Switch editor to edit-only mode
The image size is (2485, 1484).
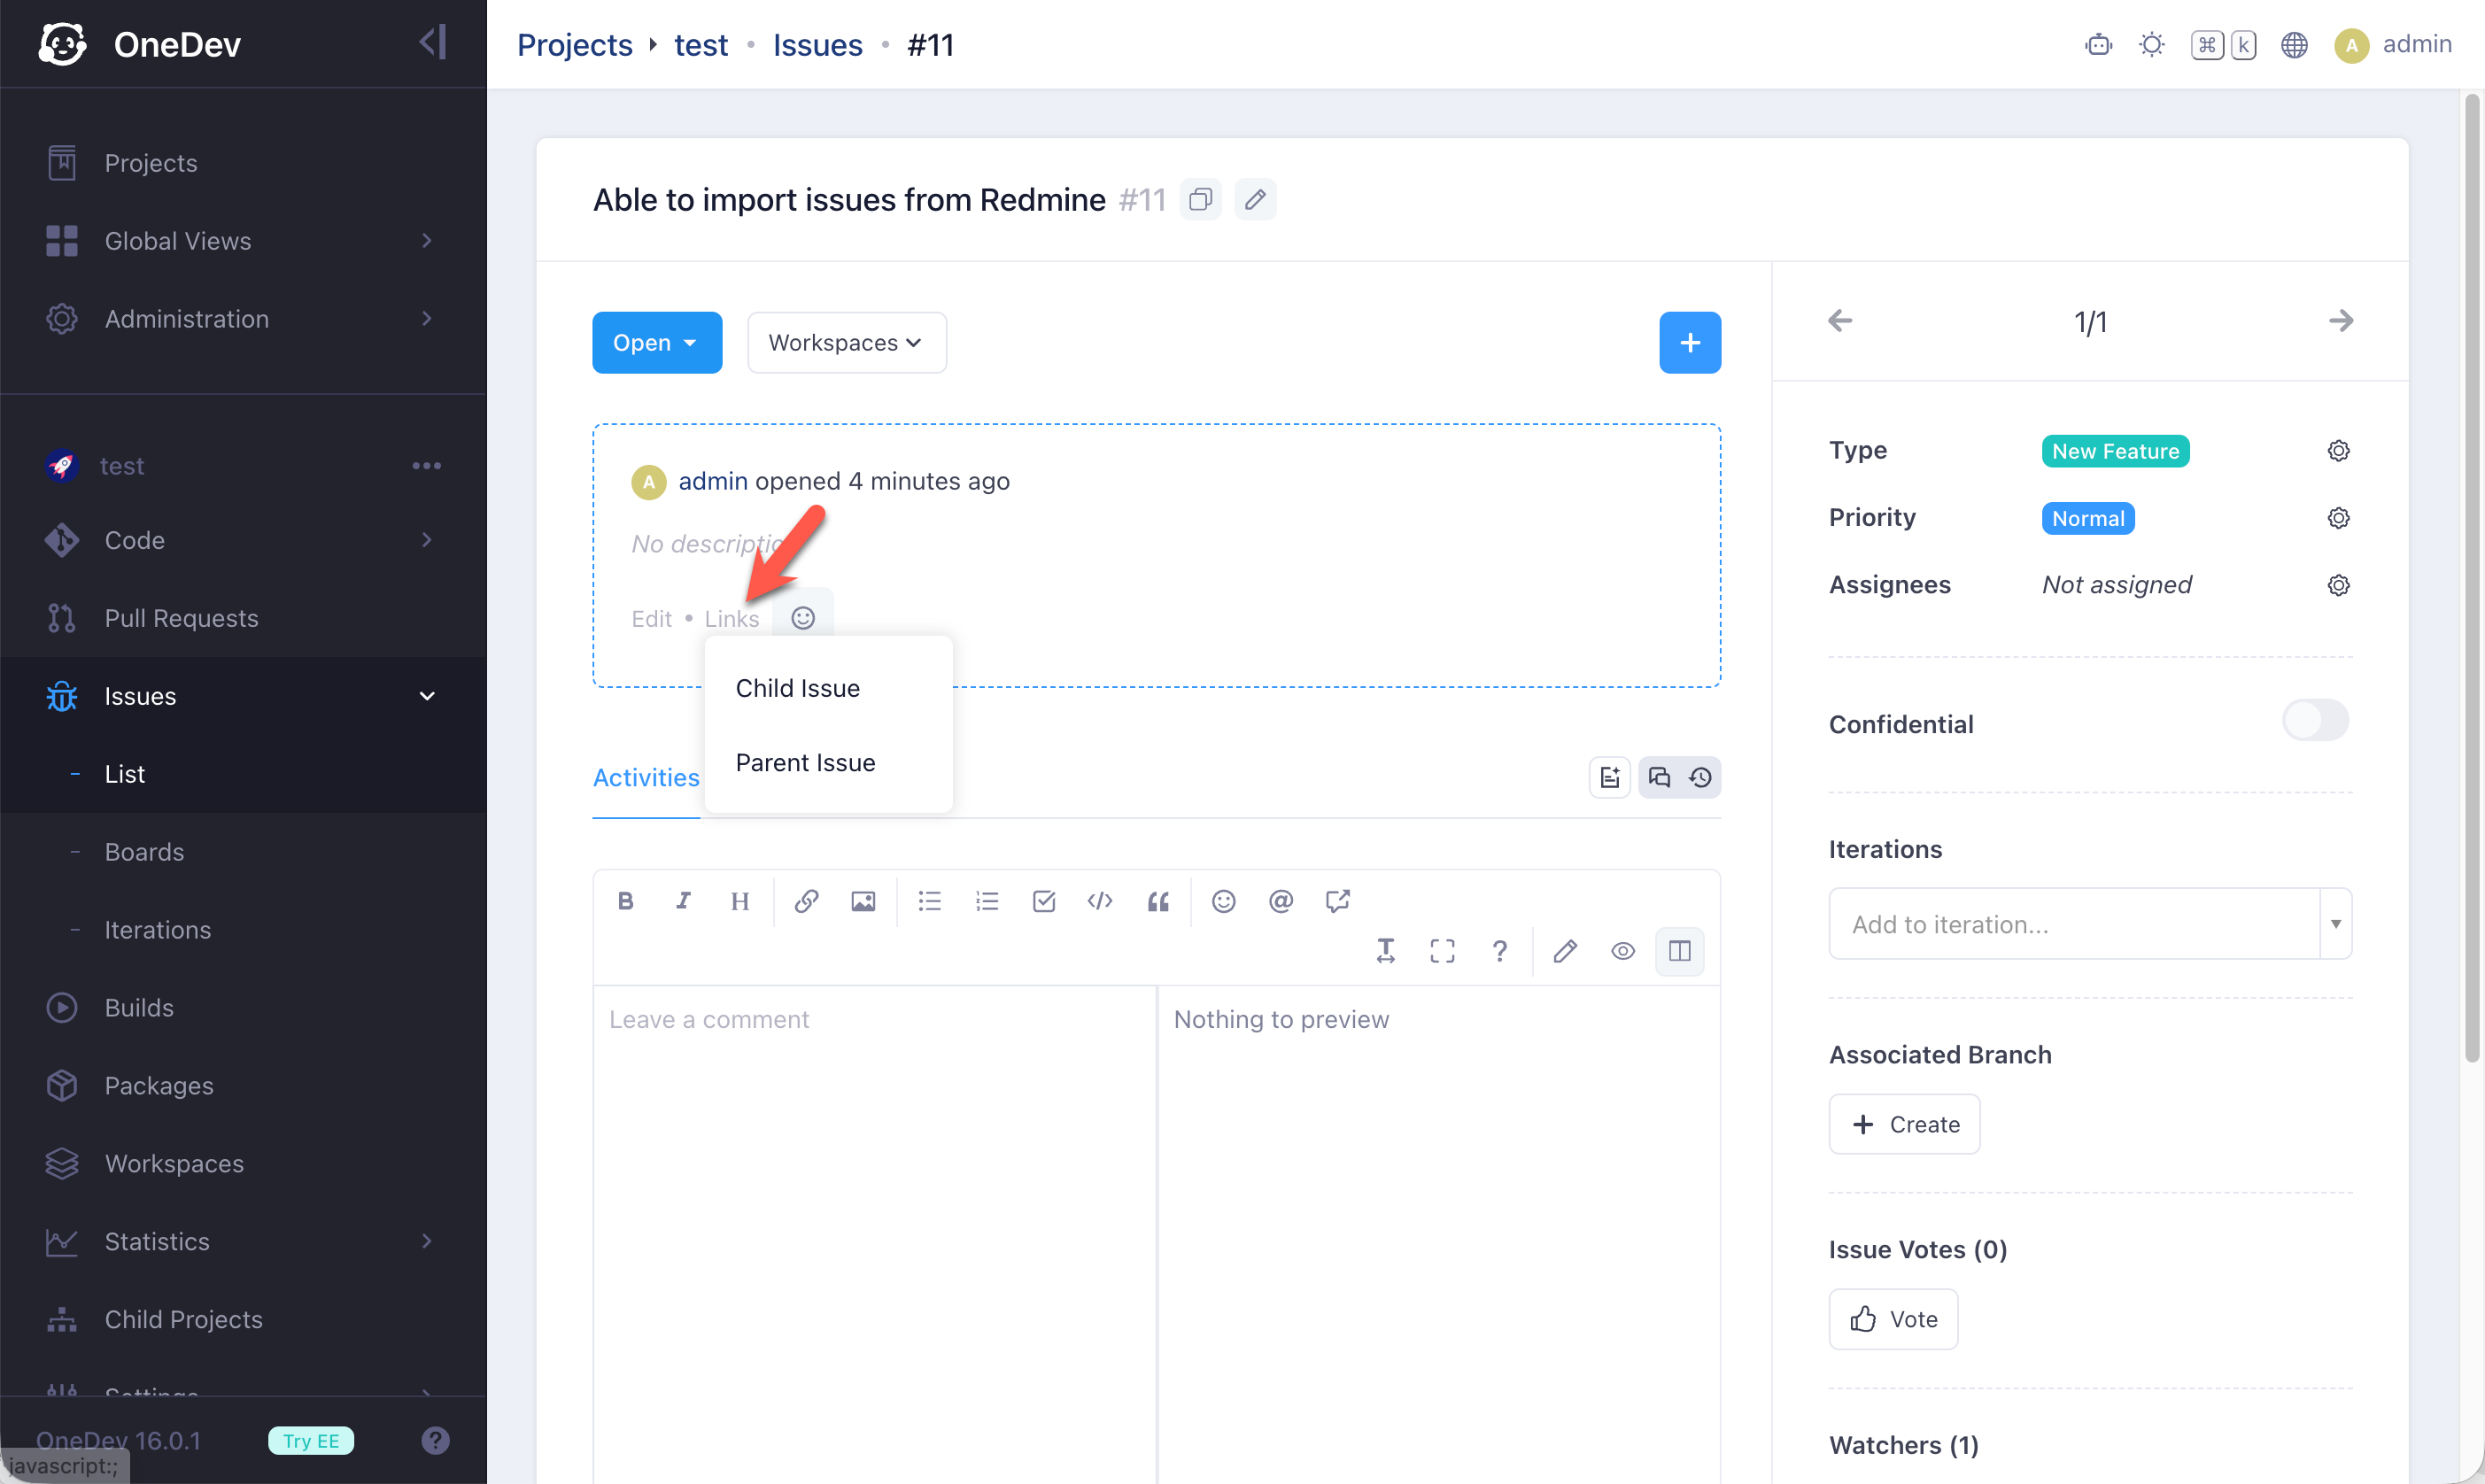(1565, 950)
